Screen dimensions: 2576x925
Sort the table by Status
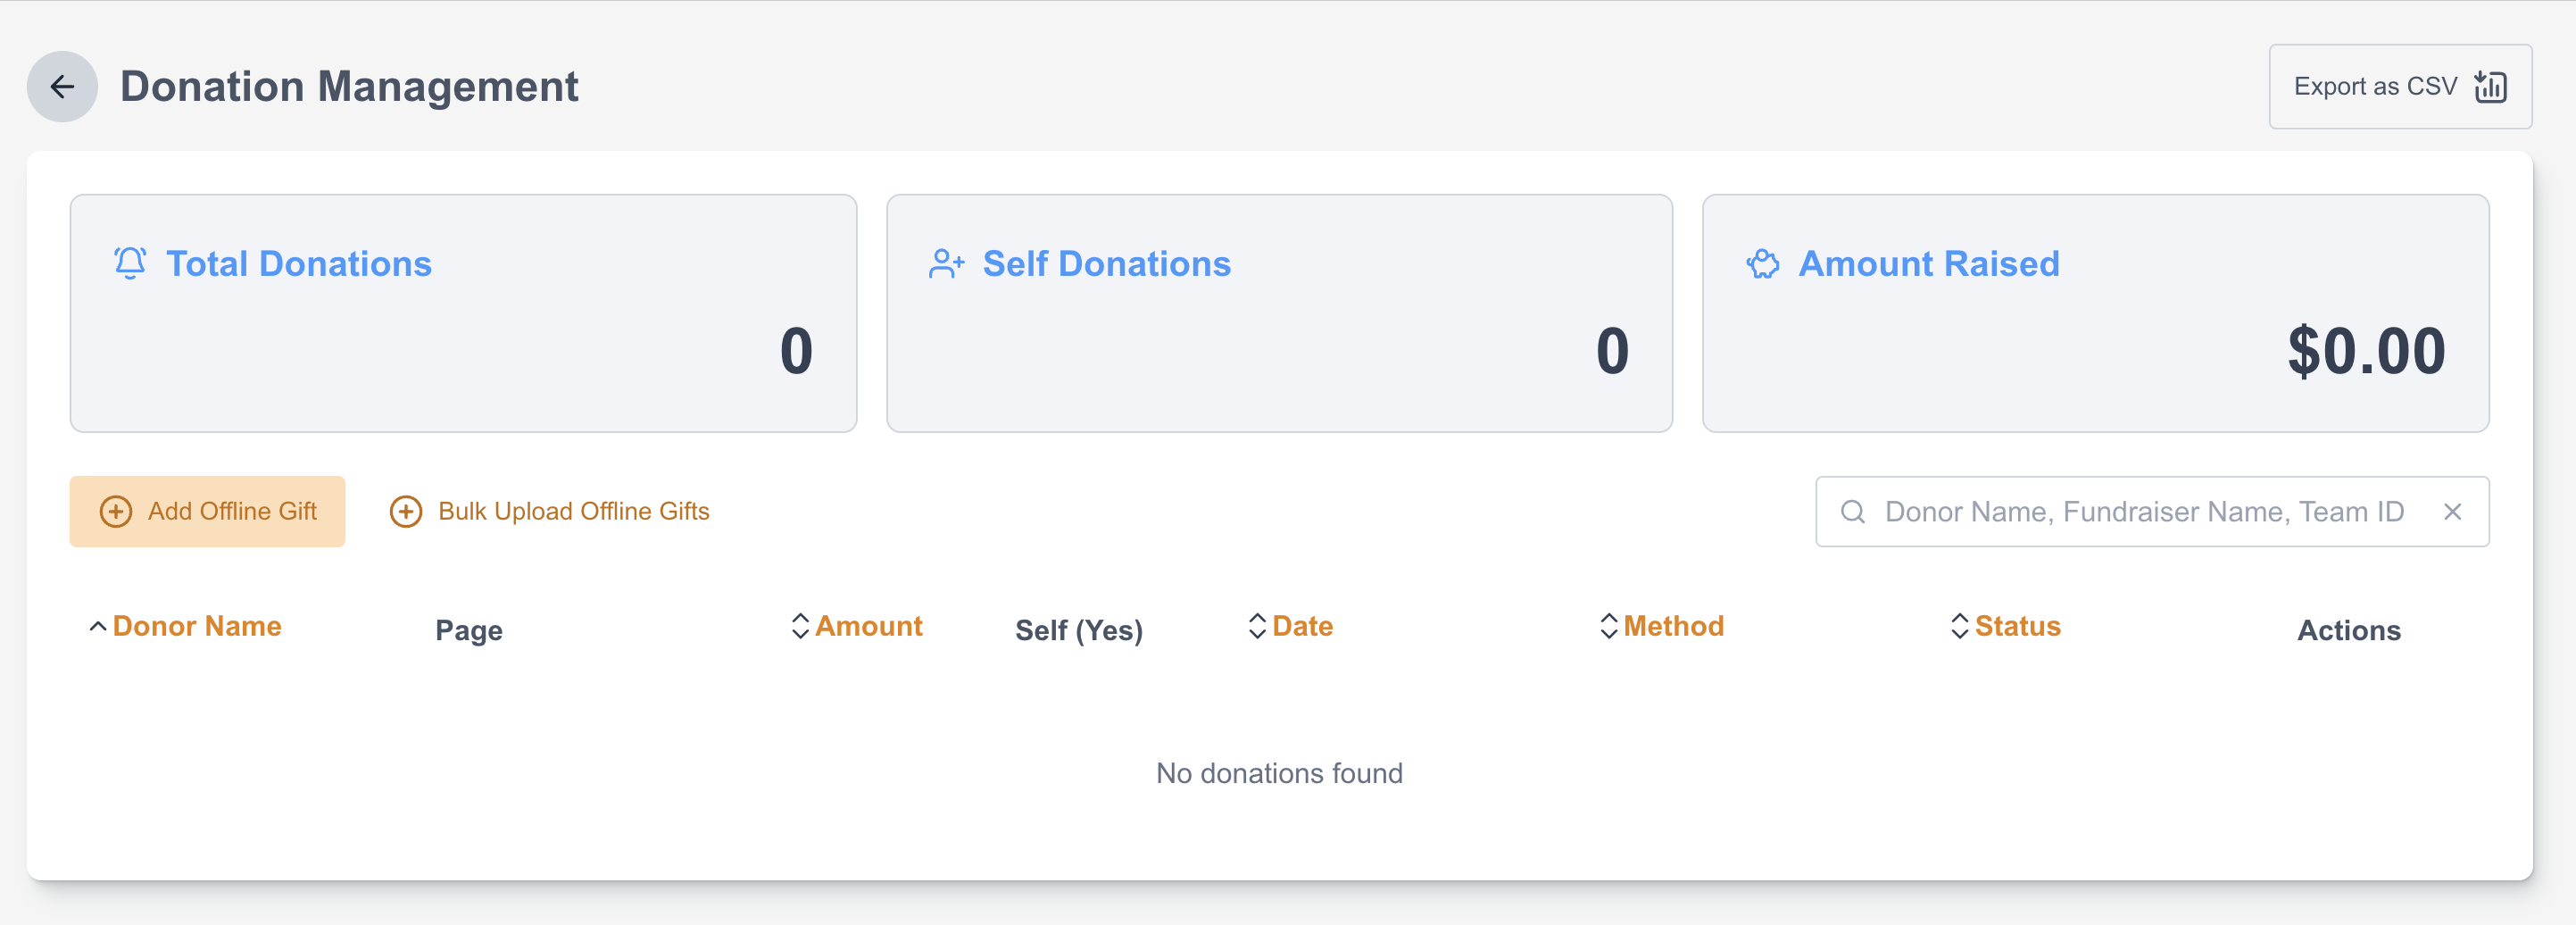tap(2017, 627)
